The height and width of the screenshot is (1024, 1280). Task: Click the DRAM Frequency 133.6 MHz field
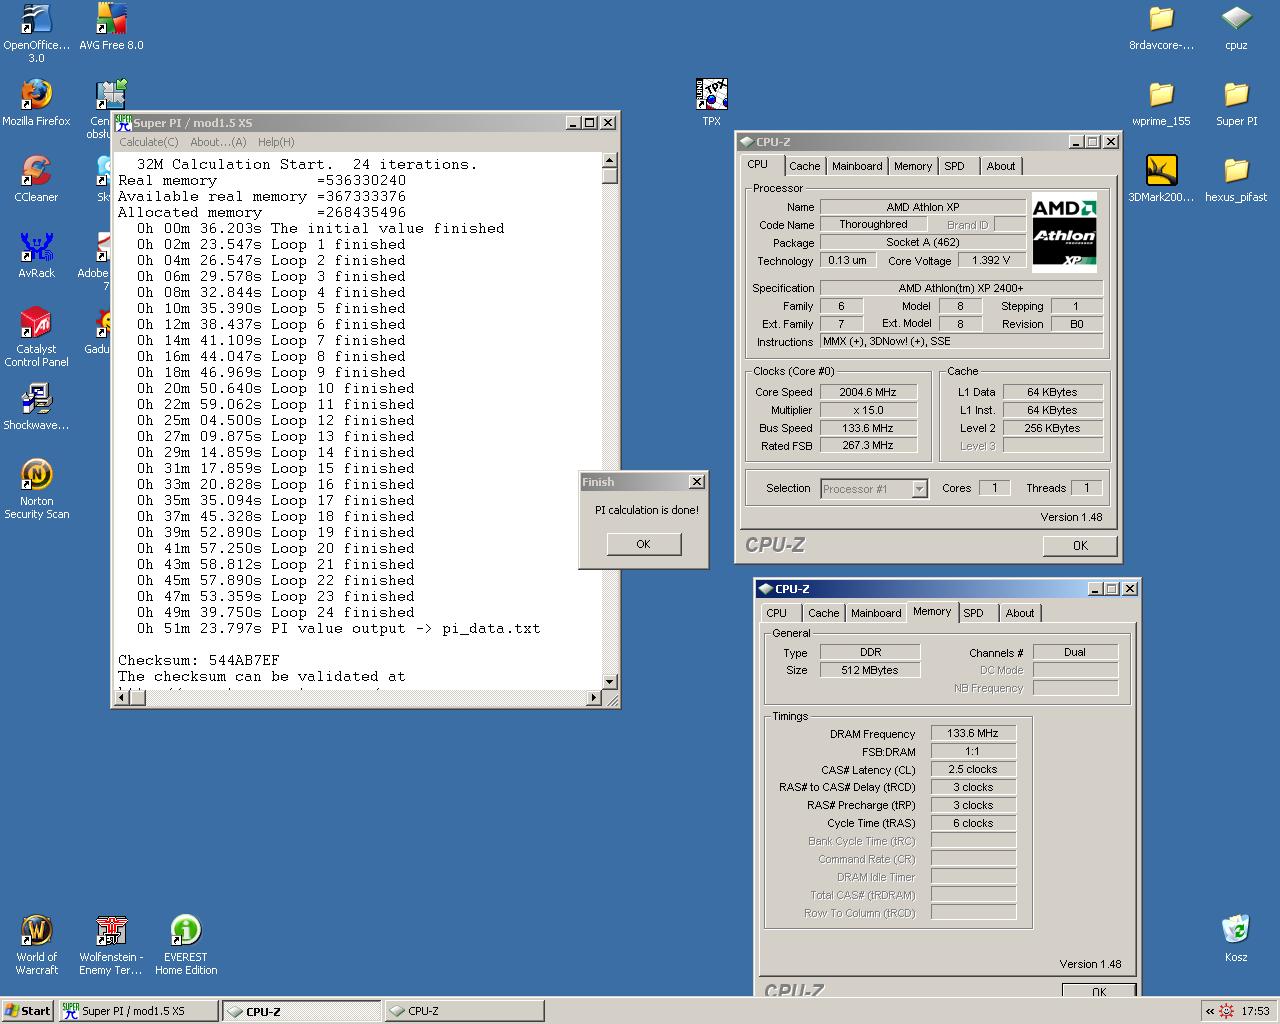(973, 733)
